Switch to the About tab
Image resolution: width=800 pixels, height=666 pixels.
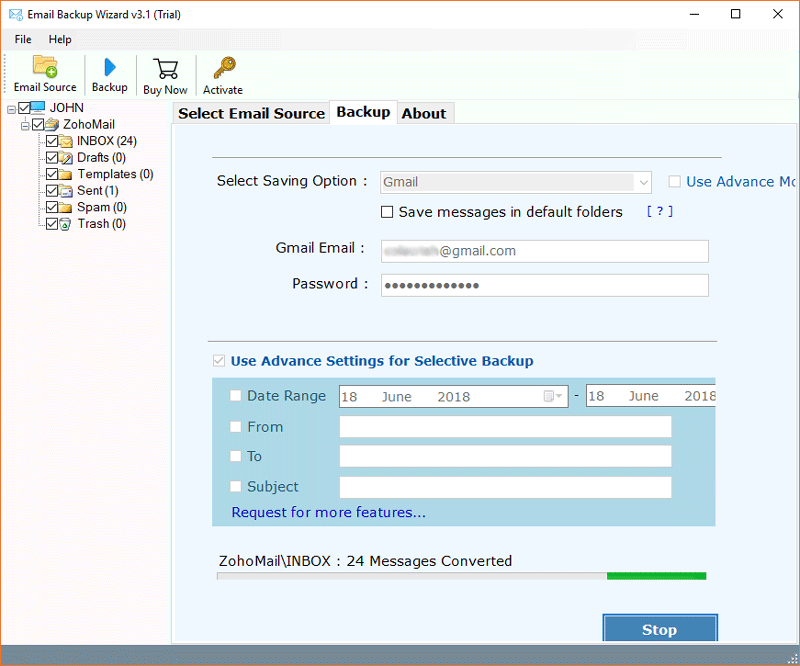click(423, 113)
